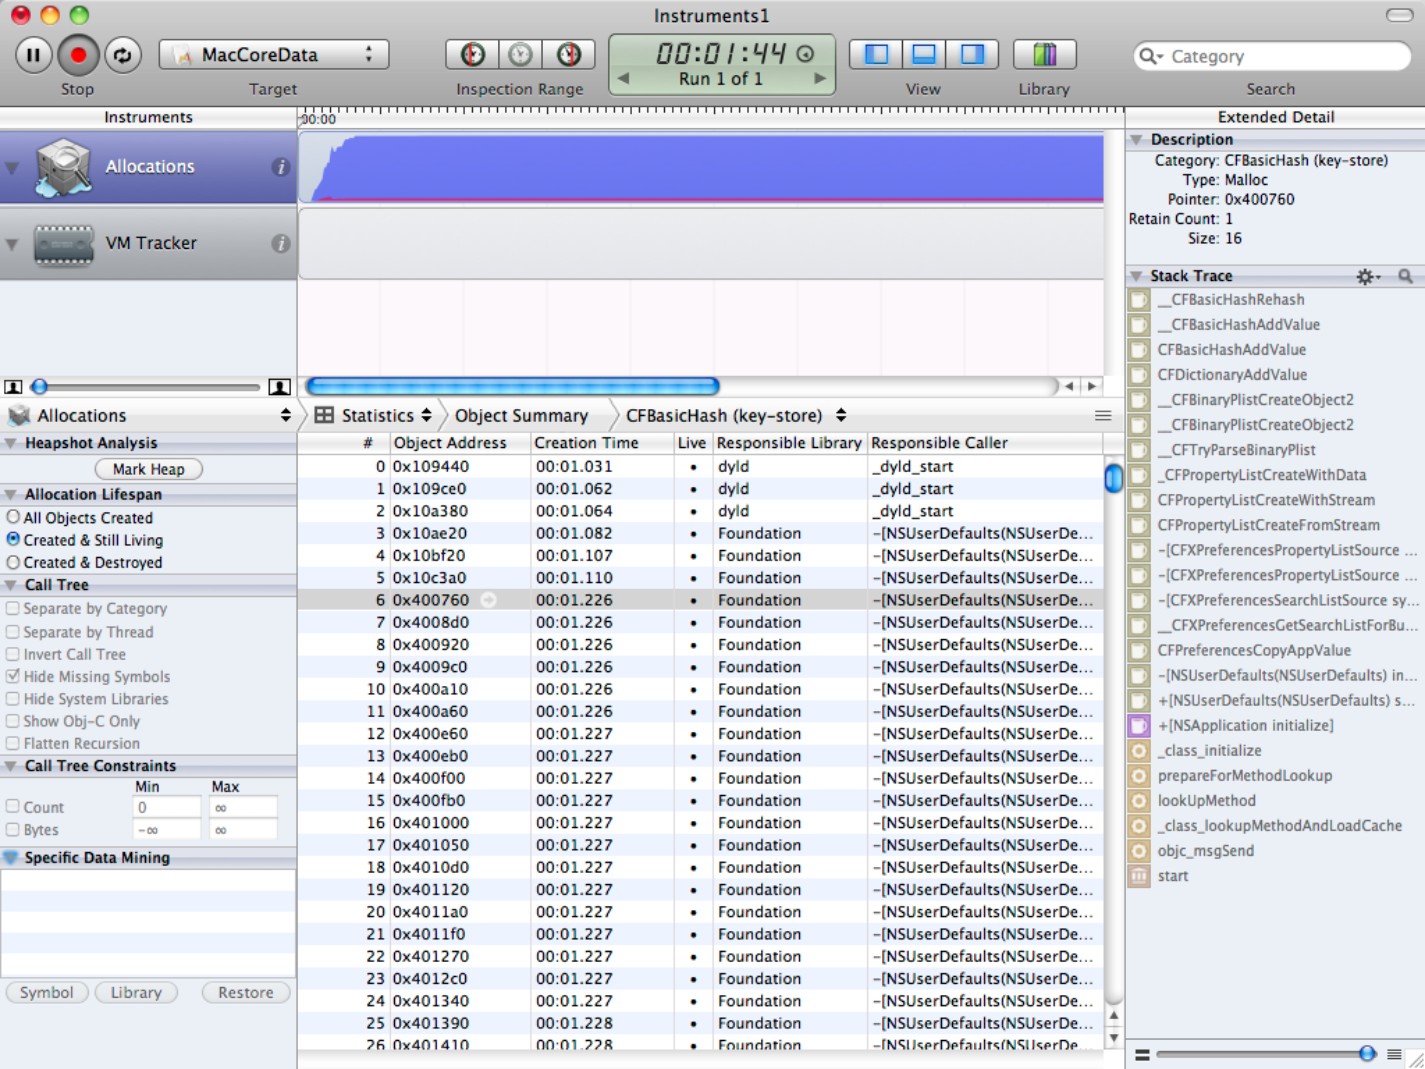Toggle Show Obj-C Only checkbox
Viewport: 1425px width, 1069px height.
click(13, 720)
